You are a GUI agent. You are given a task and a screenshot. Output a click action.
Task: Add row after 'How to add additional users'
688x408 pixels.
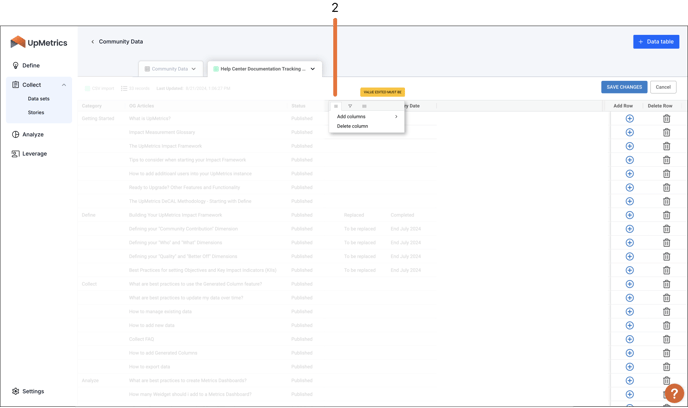tap(630, 174)
